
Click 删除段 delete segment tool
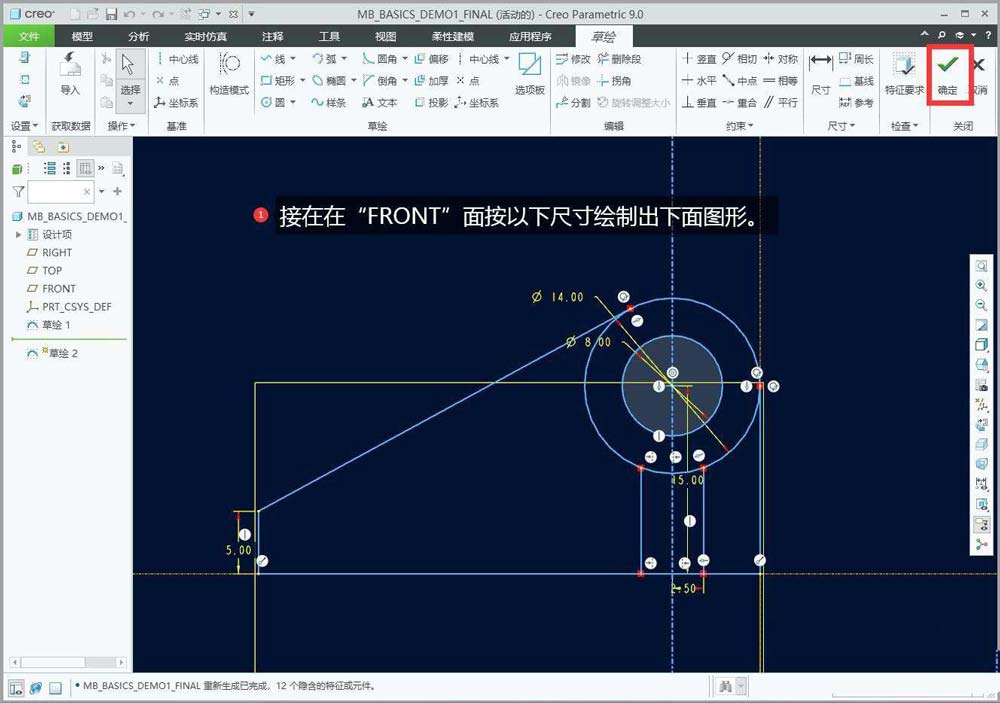point(620,59)
